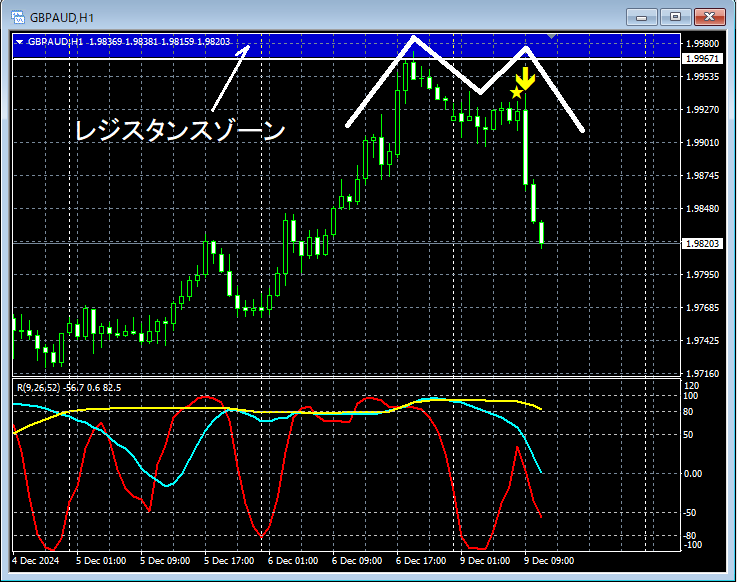
Task: Click the small triangle before GBPAUD,H1 header
Action: (19, 42)
